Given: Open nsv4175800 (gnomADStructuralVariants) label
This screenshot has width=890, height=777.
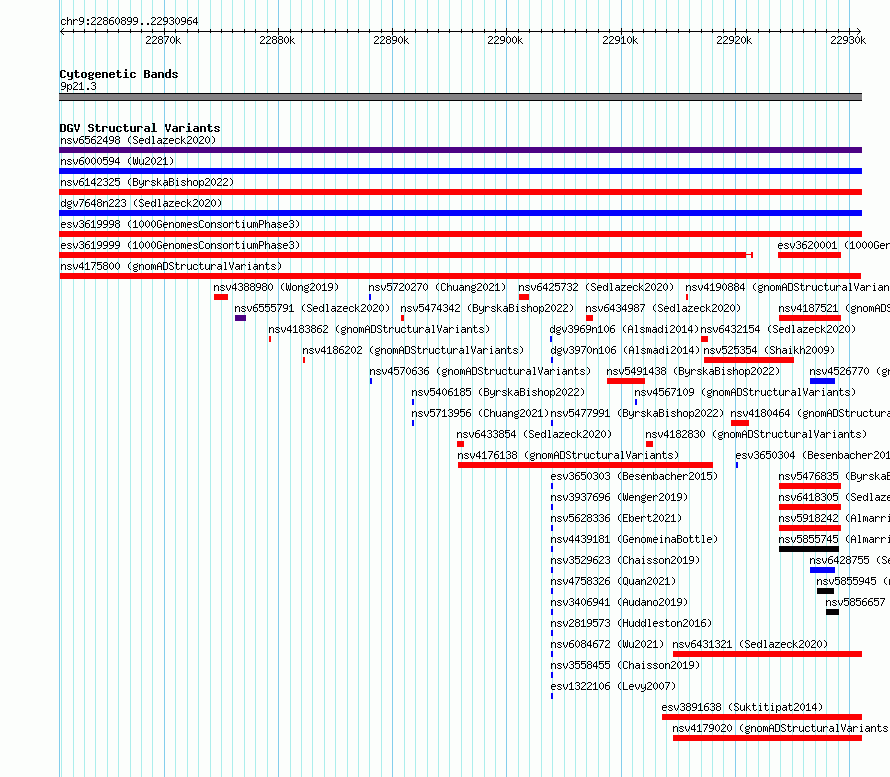Looking at the screenshot, I should (171, 266).
